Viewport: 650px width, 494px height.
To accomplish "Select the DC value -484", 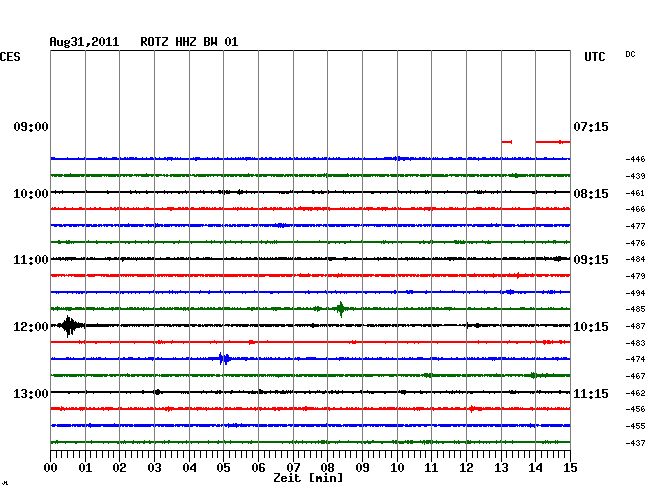I will coord(635,259).
